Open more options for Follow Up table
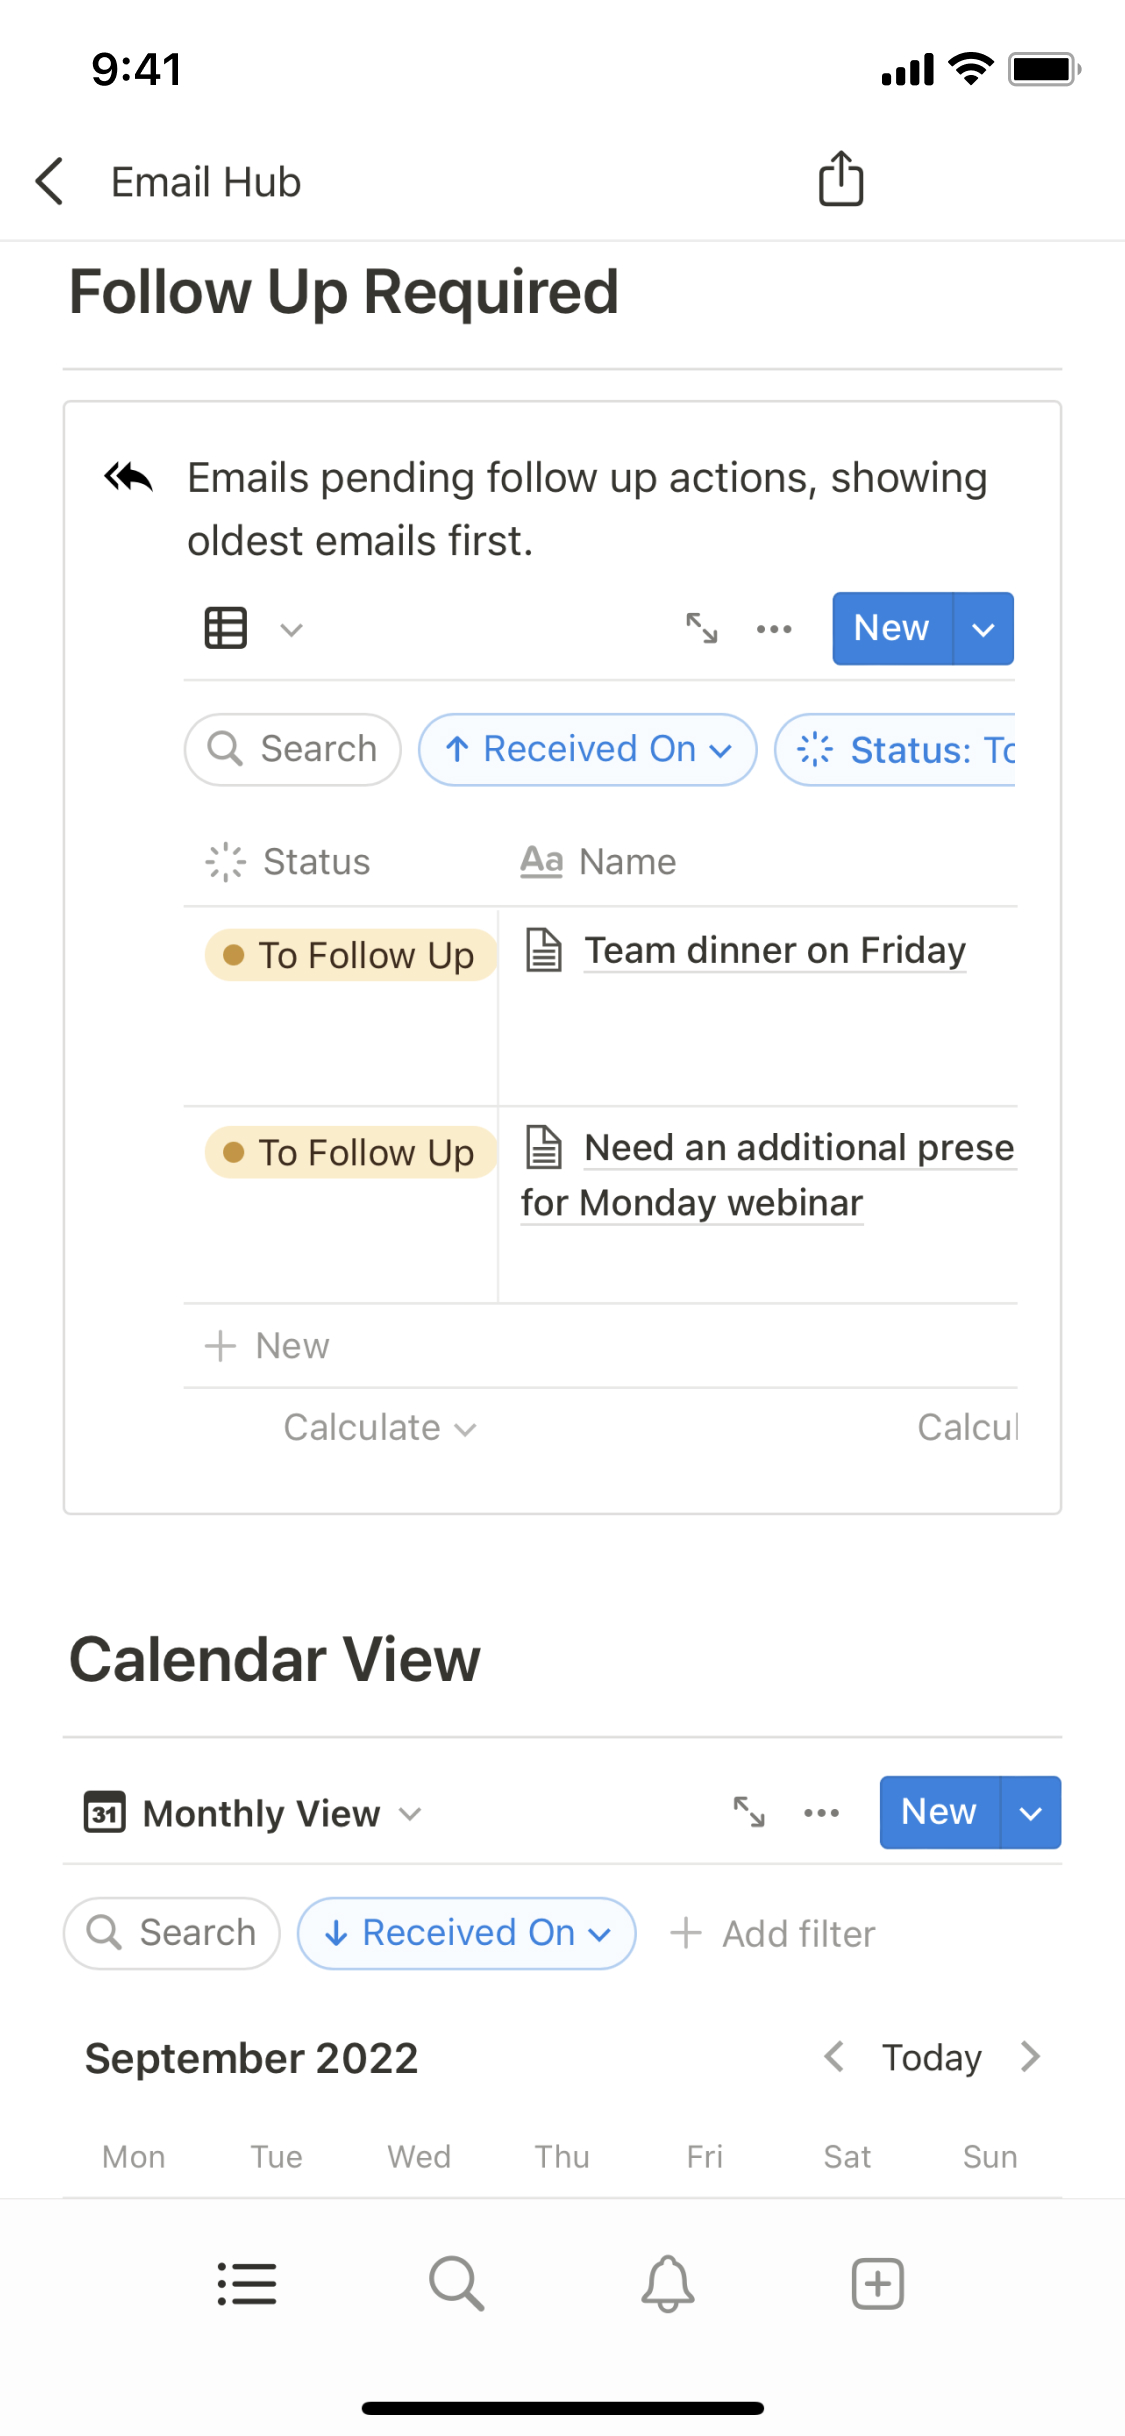The image size is (1125, 2436). pyautogui.click(x=774, y=629)
